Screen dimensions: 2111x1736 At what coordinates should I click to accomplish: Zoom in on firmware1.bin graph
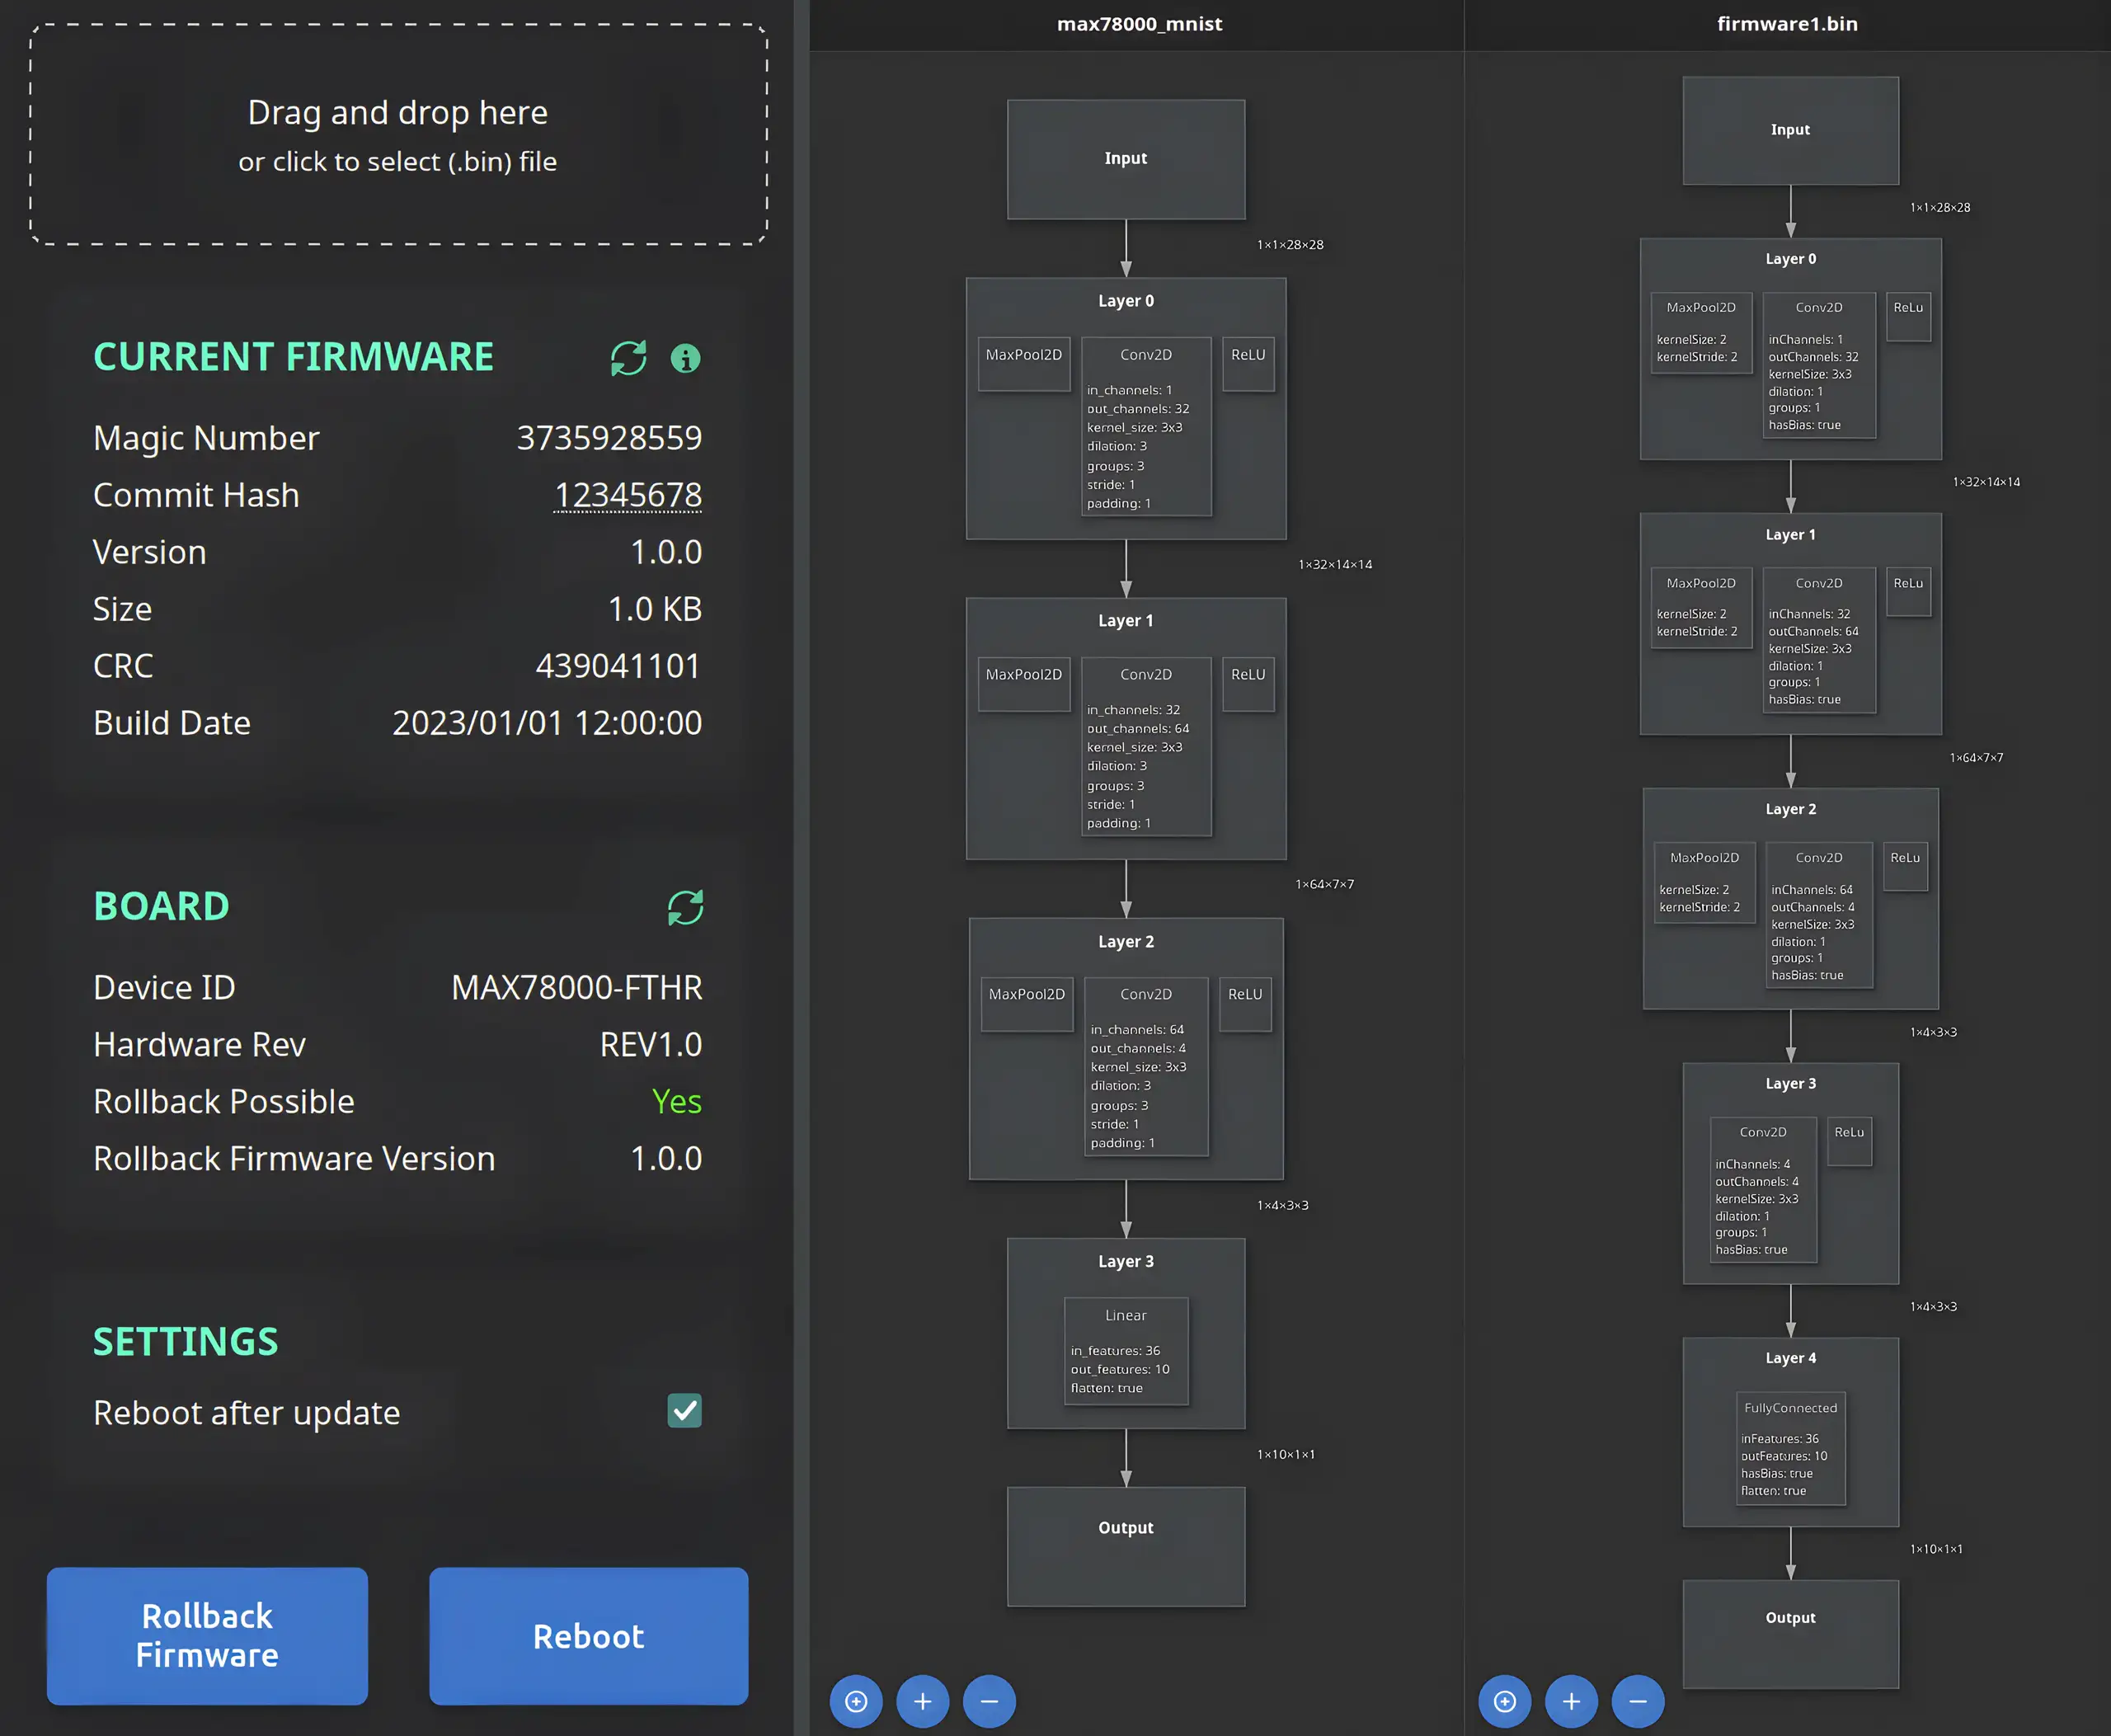coord(1571,1701)
